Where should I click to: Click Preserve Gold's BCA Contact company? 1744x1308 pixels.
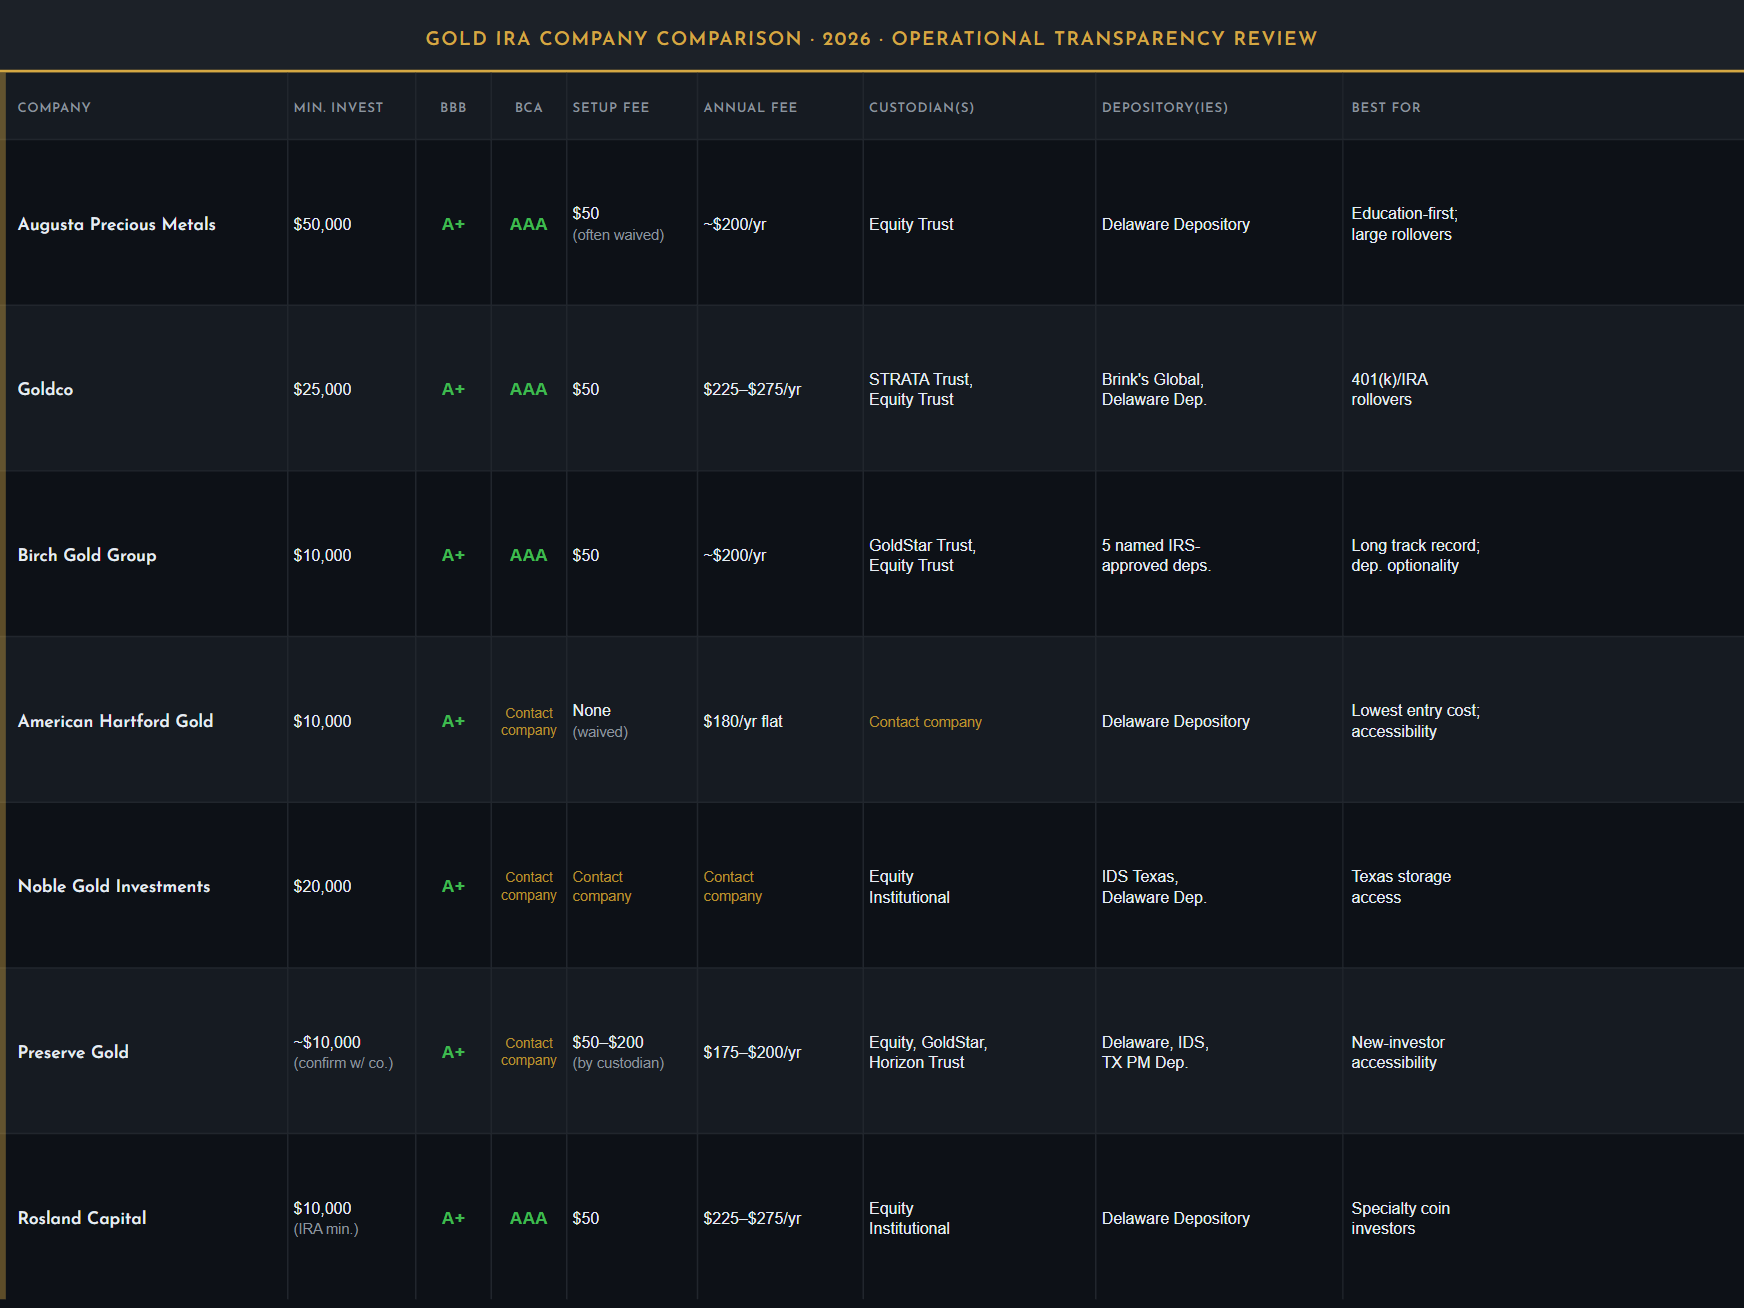529,1051
